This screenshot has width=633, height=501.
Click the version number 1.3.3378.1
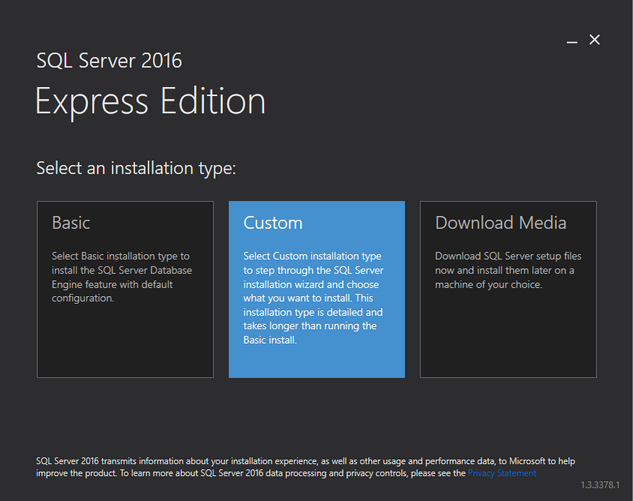[x=600, y=485]
